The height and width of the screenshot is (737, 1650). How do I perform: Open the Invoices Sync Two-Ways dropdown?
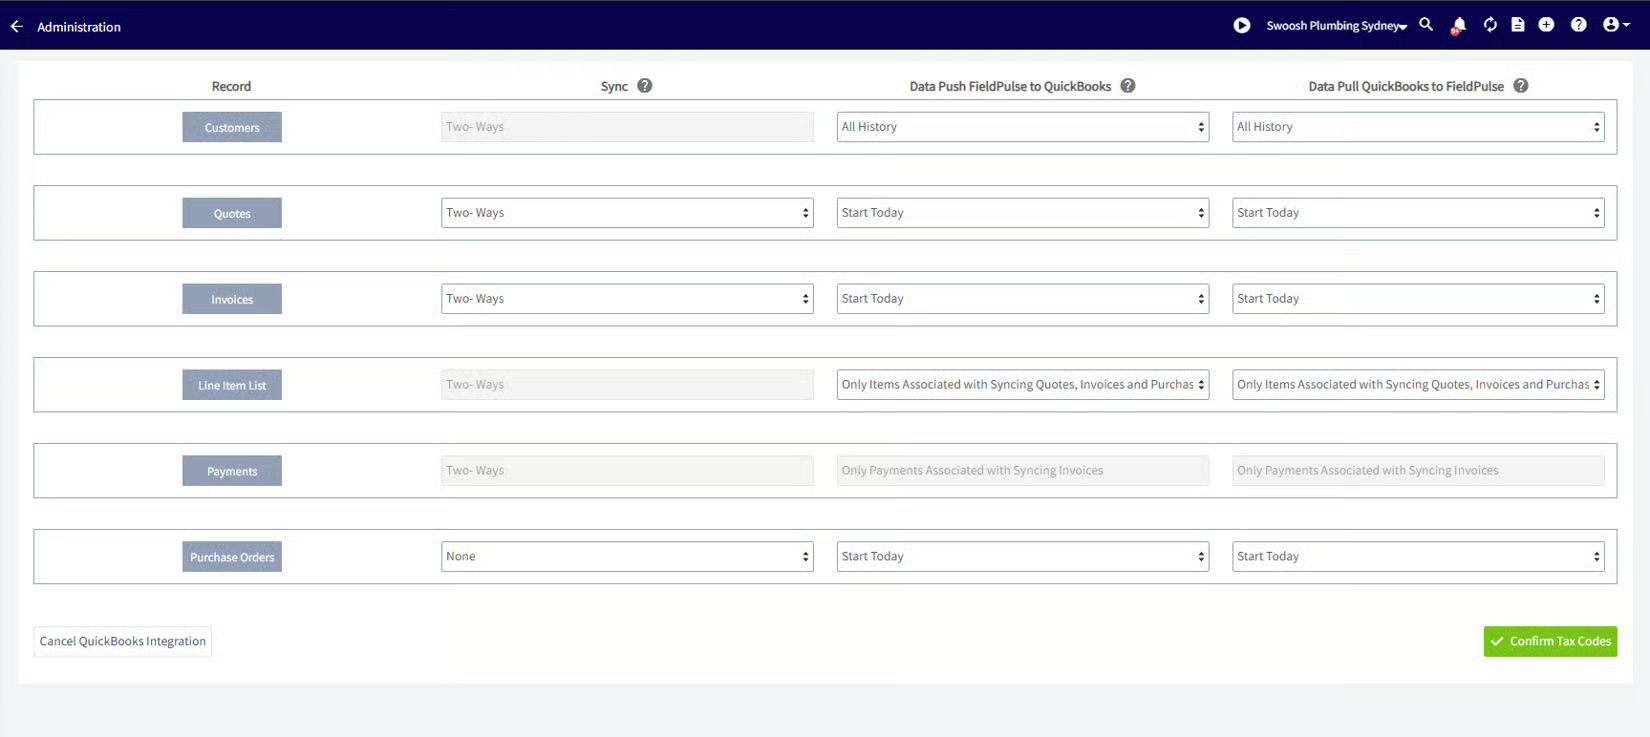pos(627,299)
